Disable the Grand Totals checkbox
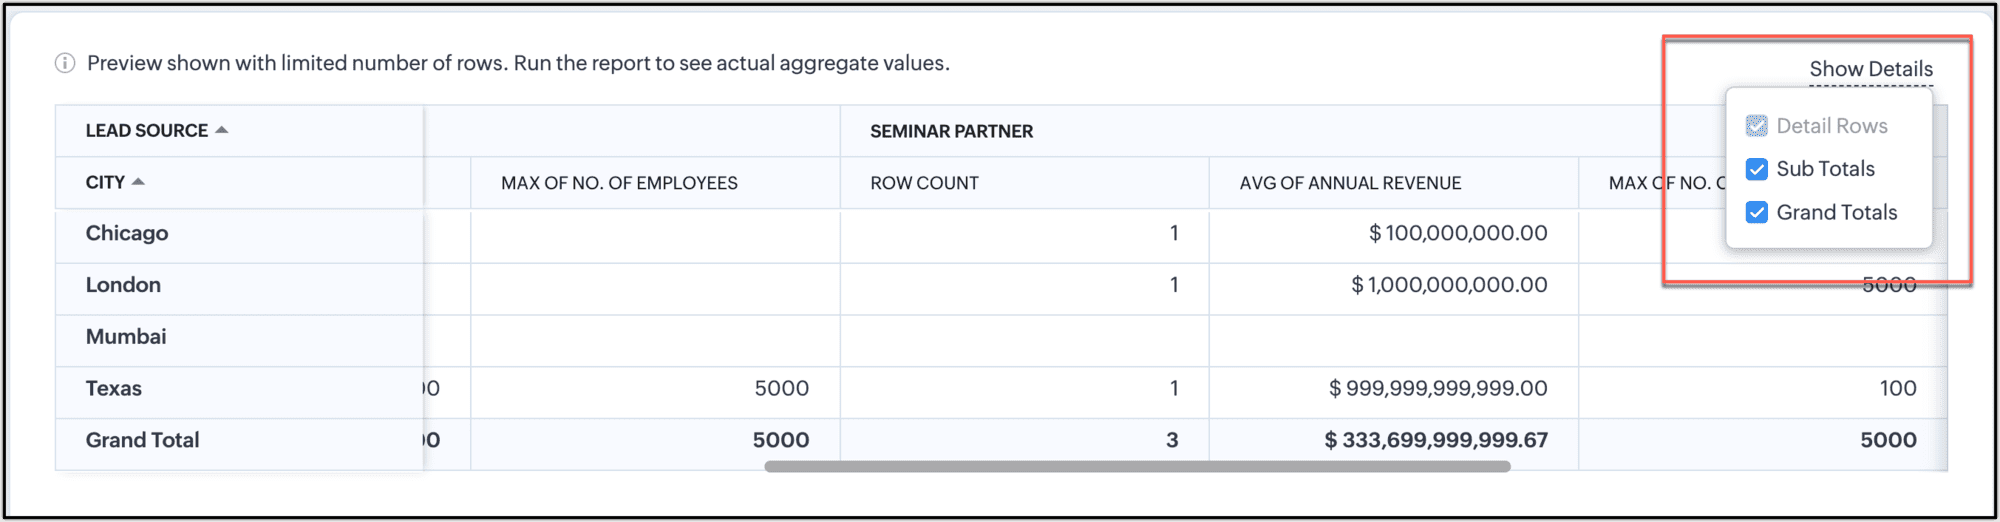This screenshot has height=522, width=2000. click(x=1756, y=212)
